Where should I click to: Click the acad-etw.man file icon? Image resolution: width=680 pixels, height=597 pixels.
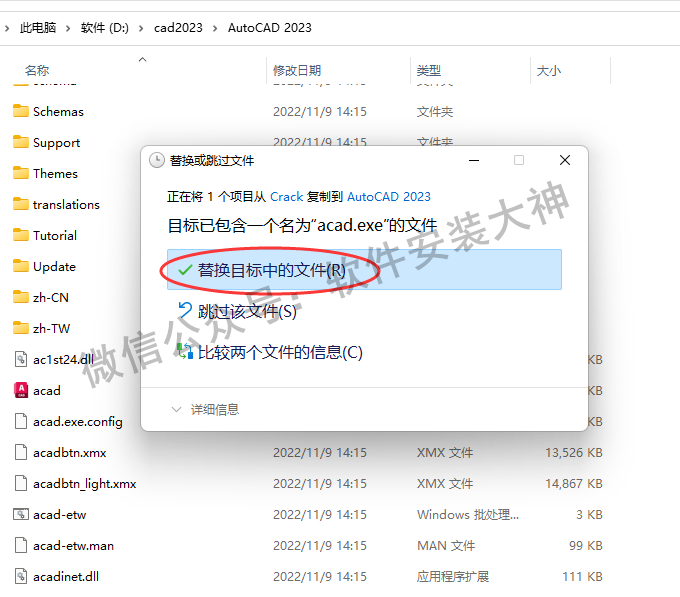tap(21, 545)
